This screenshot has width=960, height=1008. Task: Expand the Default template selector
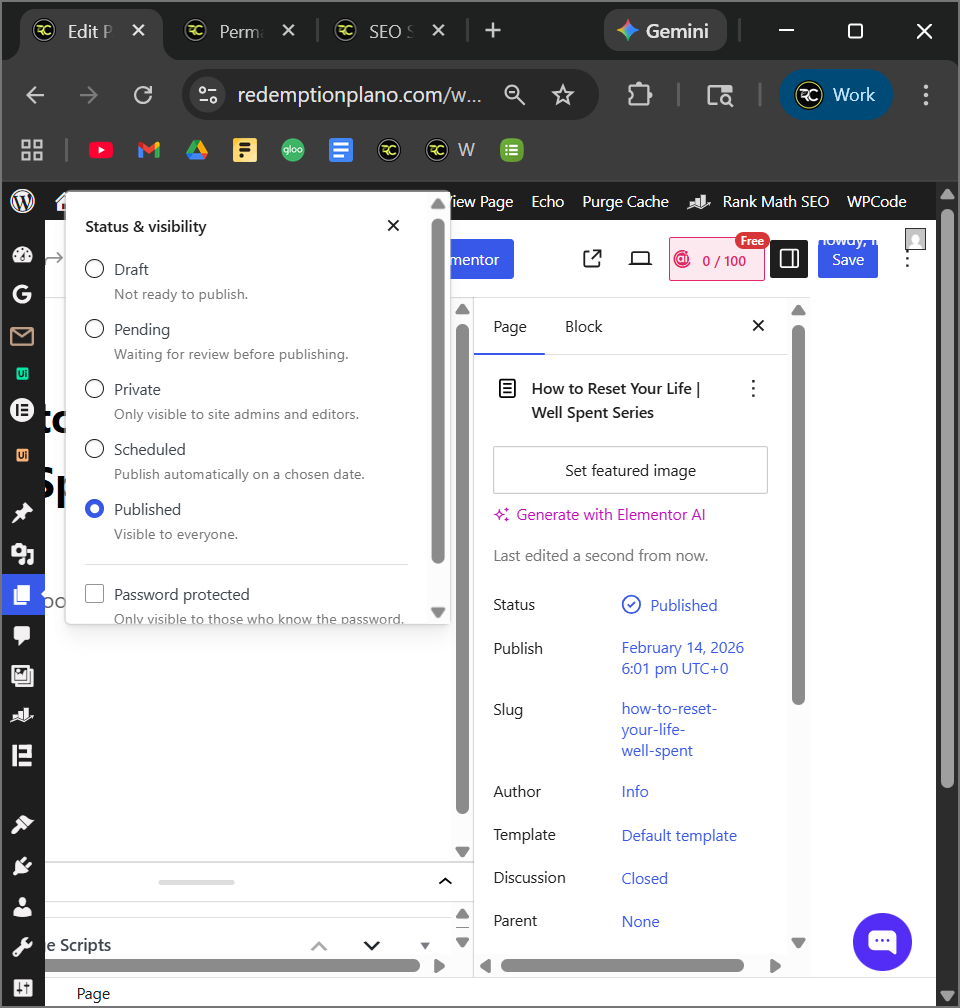pos(679,835)
